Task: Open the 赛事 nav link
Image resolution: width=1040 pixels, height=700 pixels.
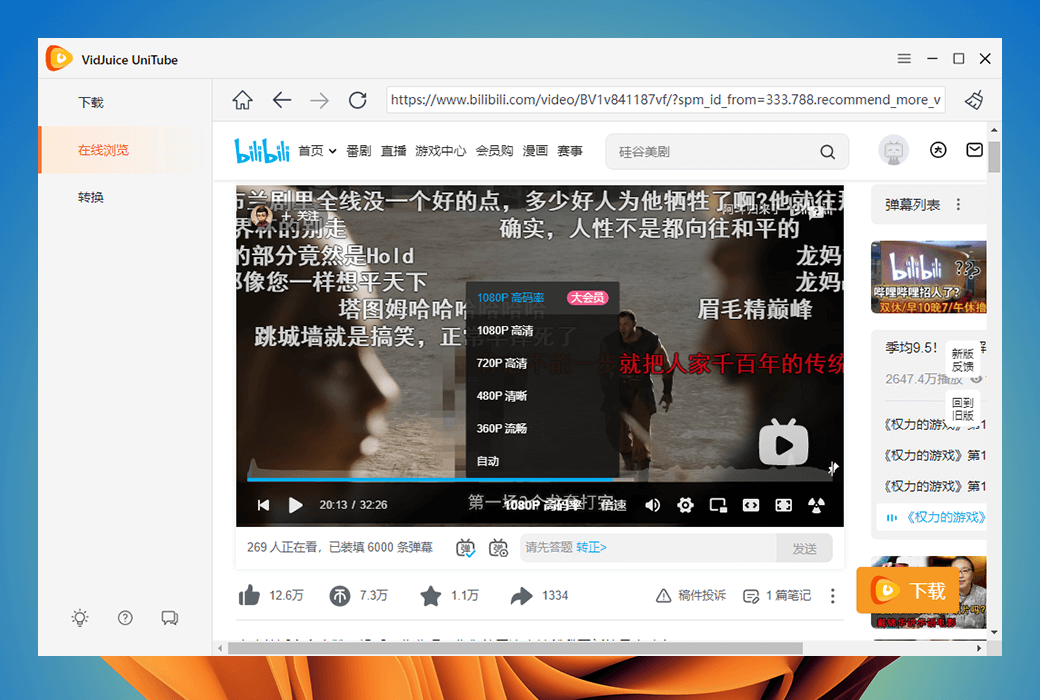Action: point(570,151)
